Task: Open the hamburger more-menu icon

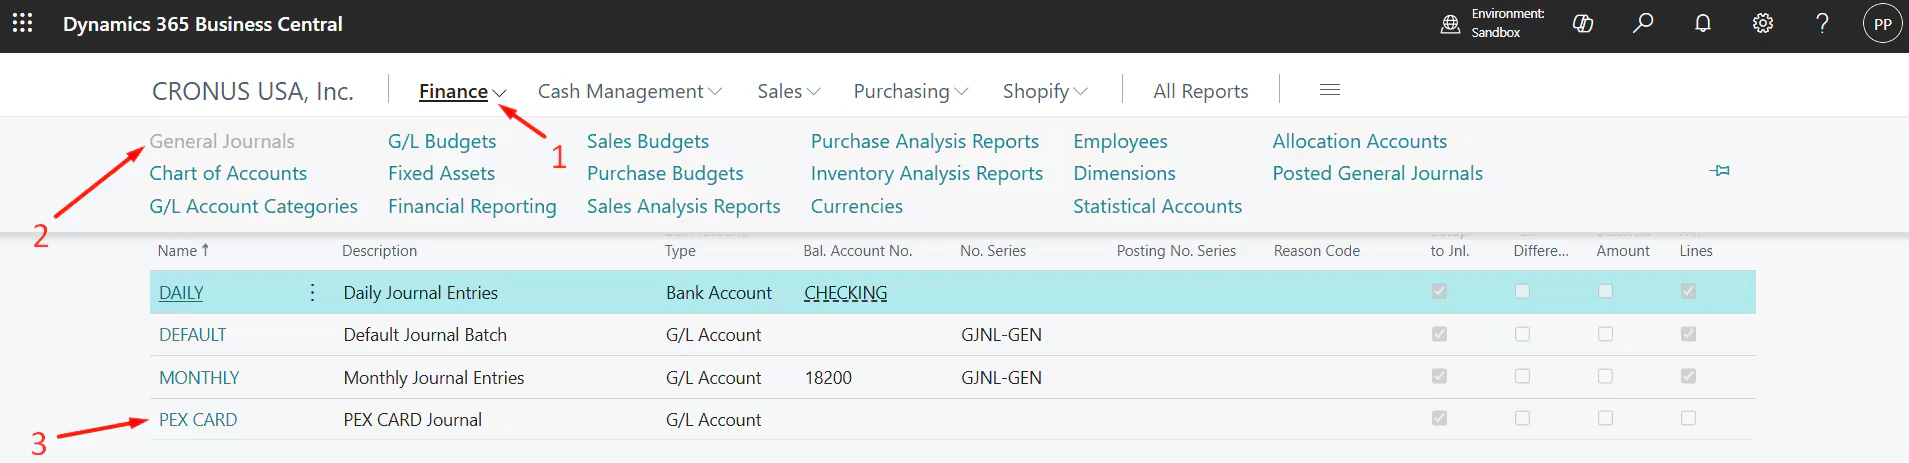Action: click(x=1330, y=90)
